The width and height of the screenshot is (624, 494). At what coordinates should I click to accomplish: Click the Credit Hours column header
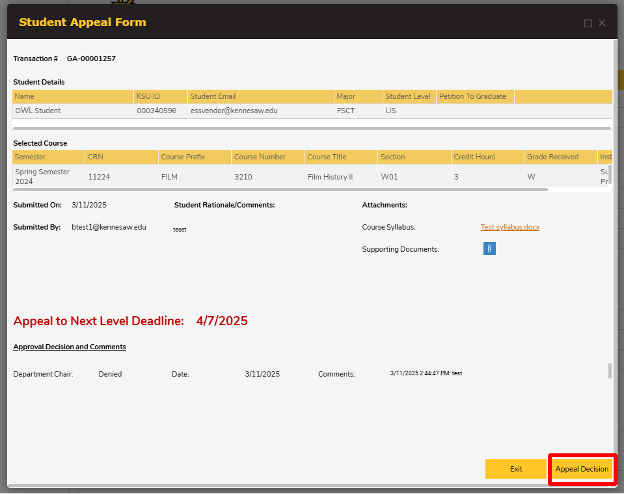pos(485,157)
